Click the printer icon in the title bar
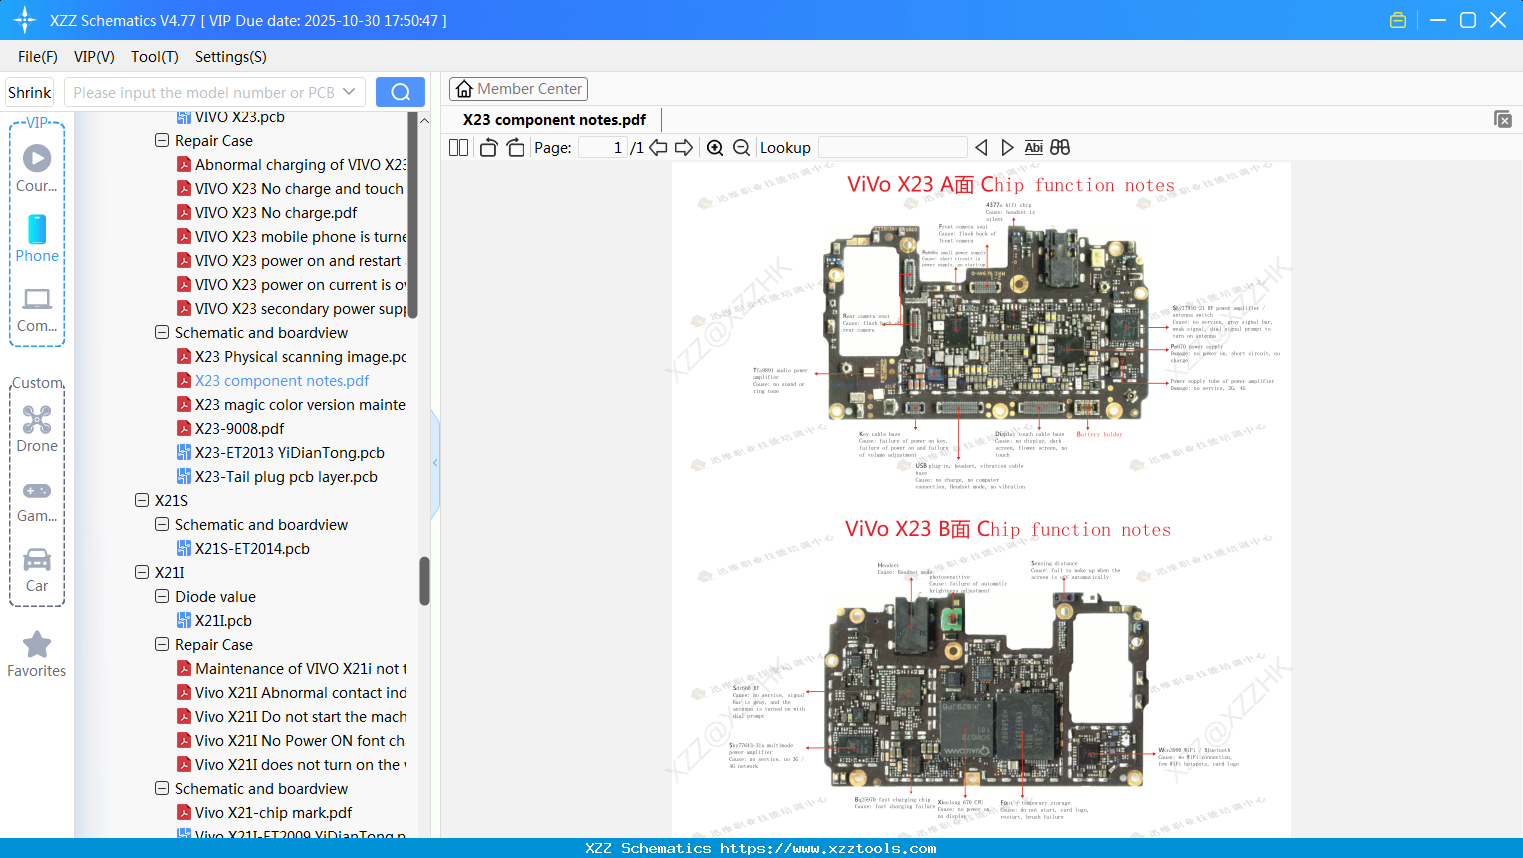 1397,19
